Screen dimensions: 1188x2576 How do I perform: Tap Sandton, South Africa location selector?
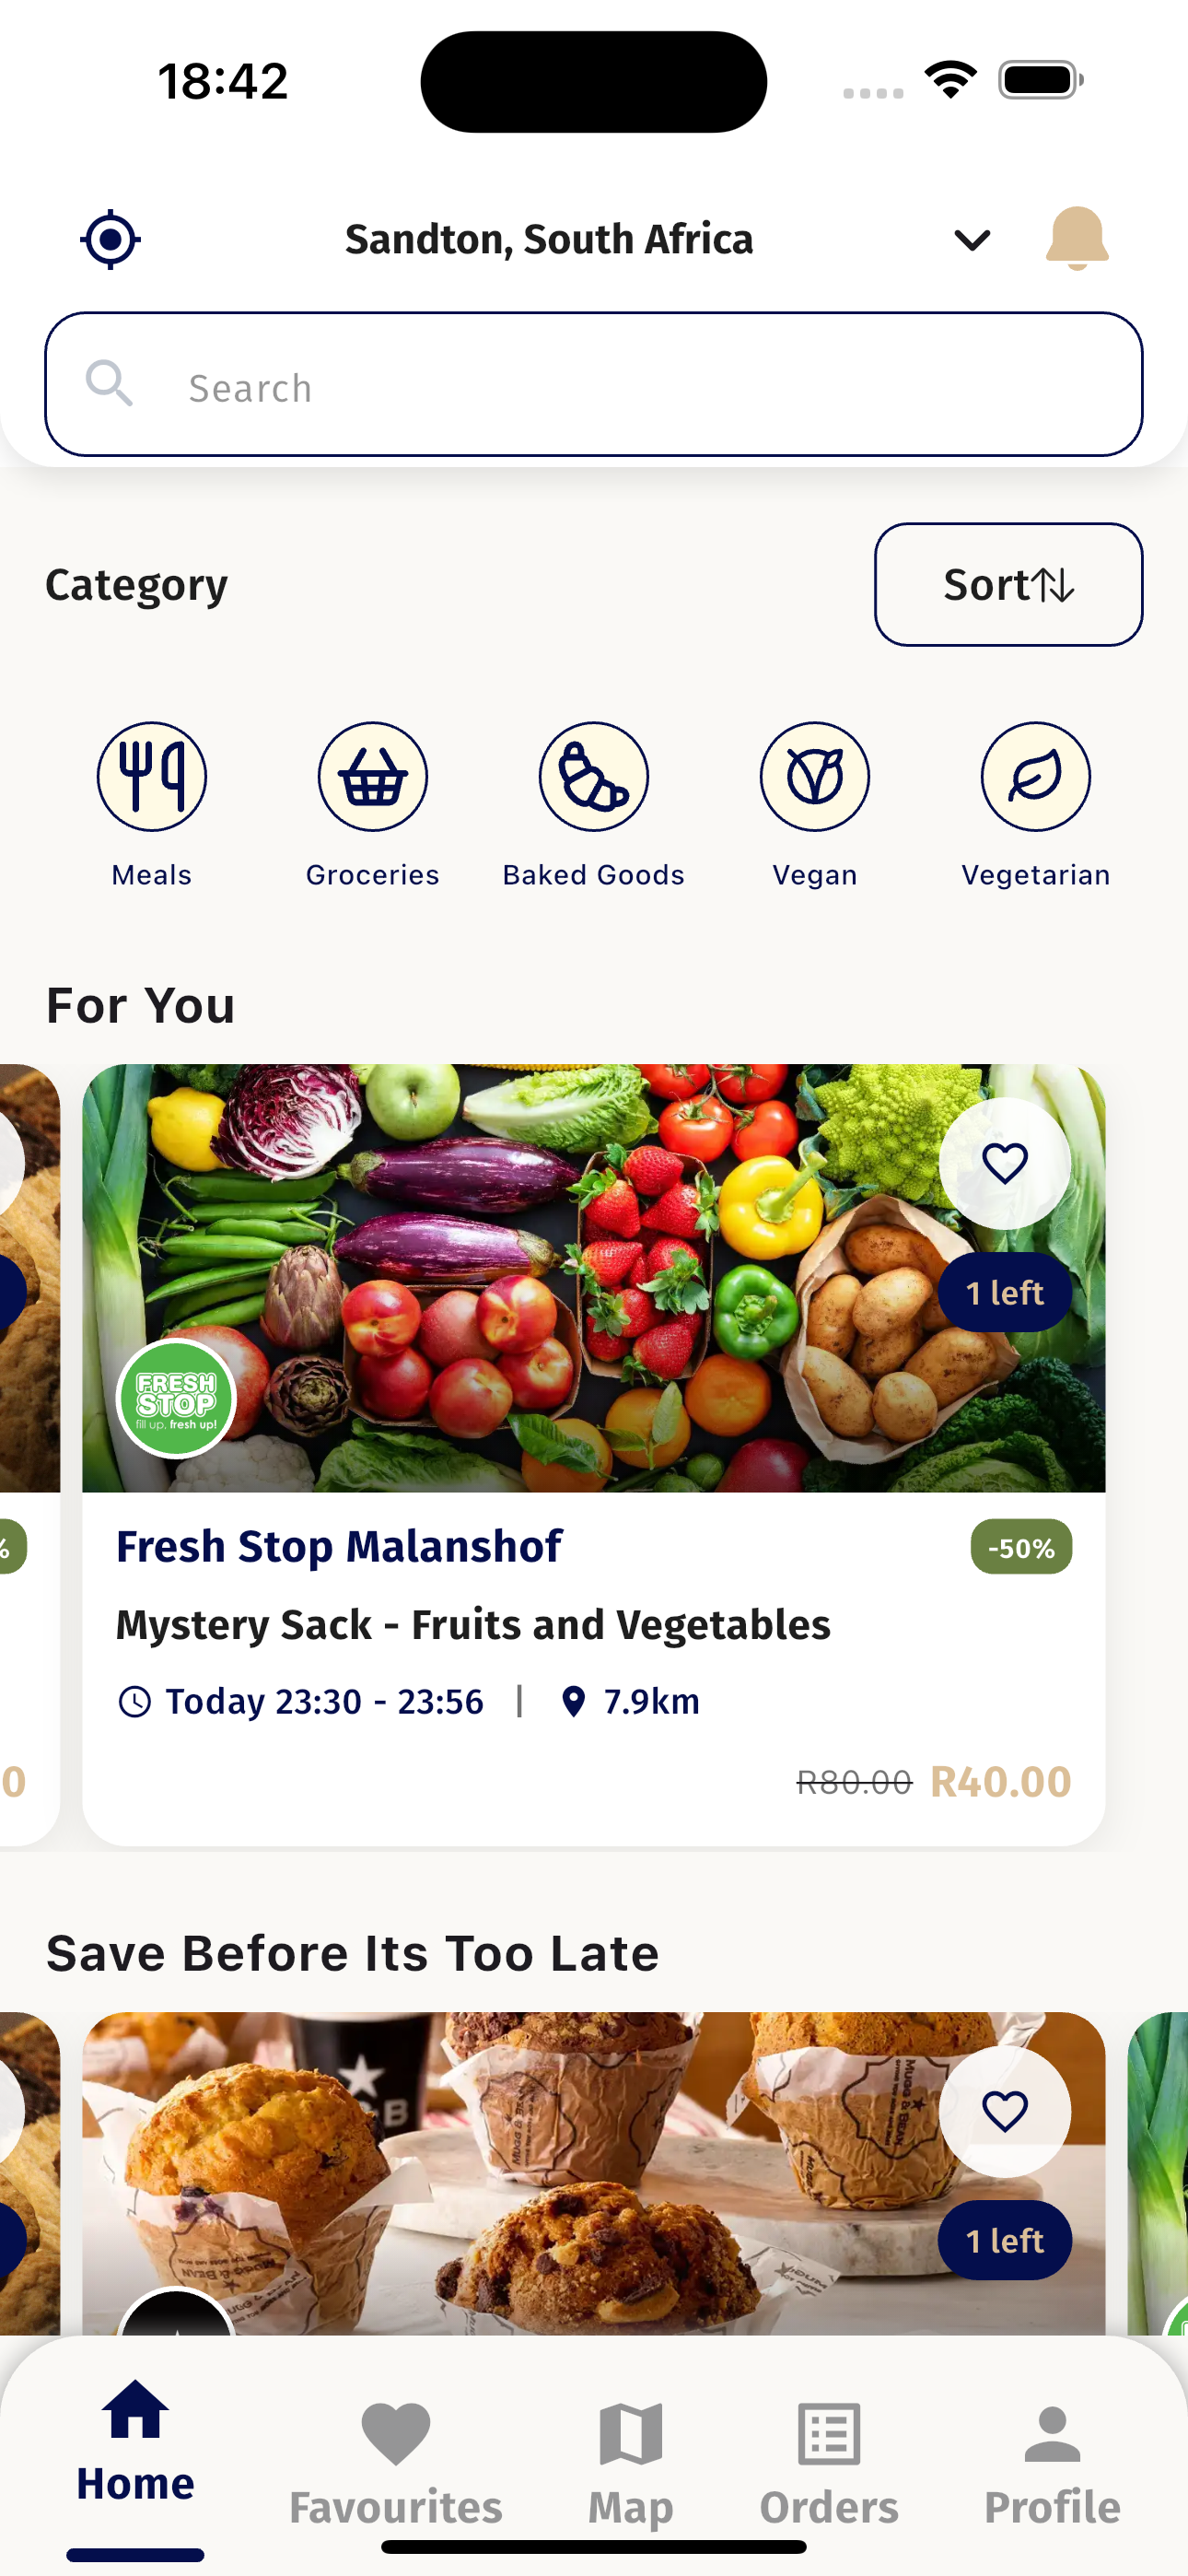[549, 240]
